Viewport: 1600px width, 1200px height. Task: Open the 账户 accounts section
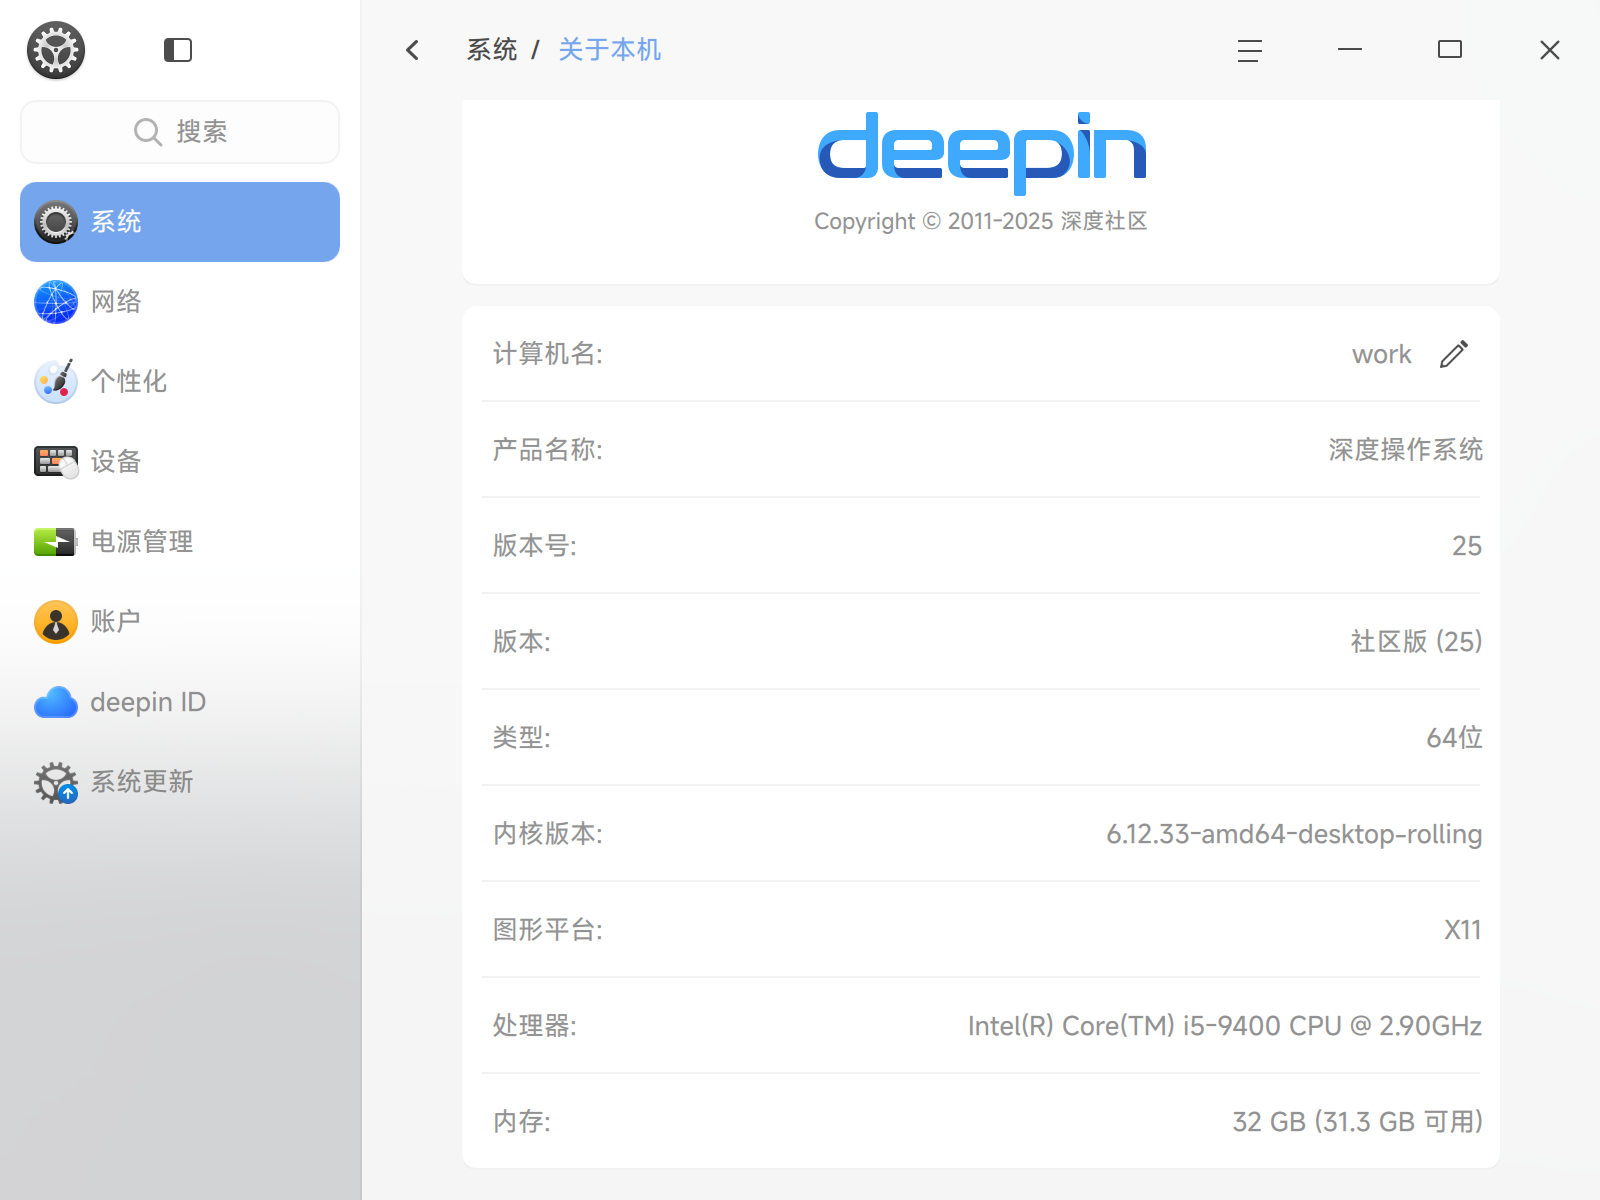(180, 622)
